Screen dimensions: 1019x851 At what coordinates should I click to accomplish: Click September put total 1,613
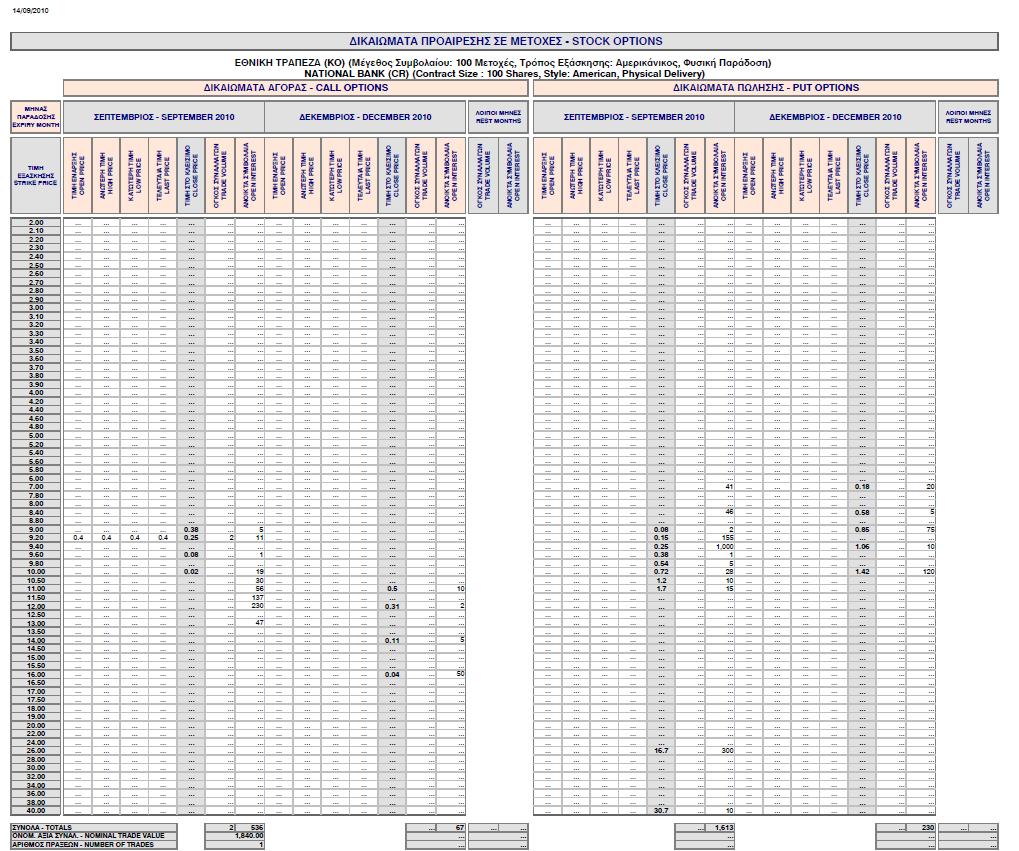pos(724,827)
